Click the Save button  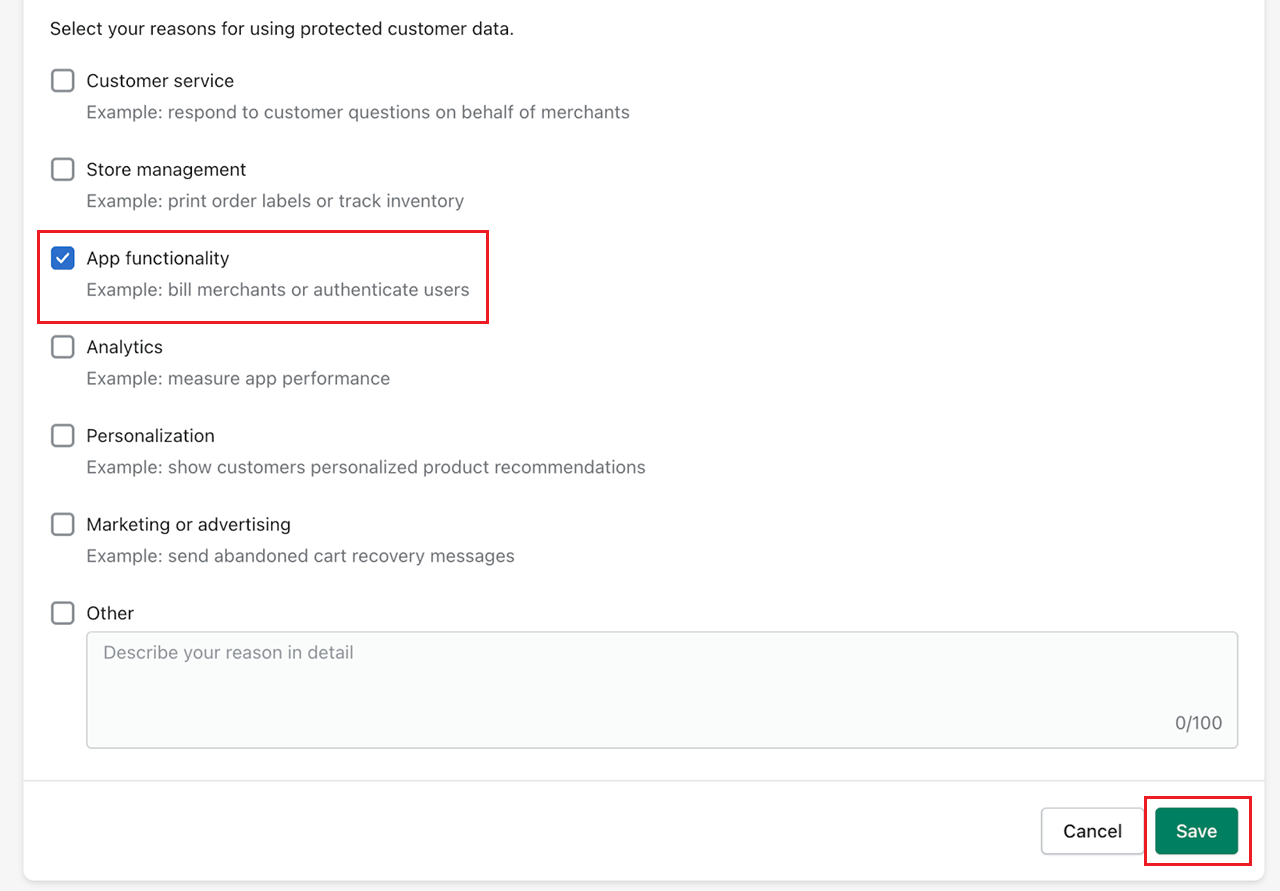click(1196, 831)
